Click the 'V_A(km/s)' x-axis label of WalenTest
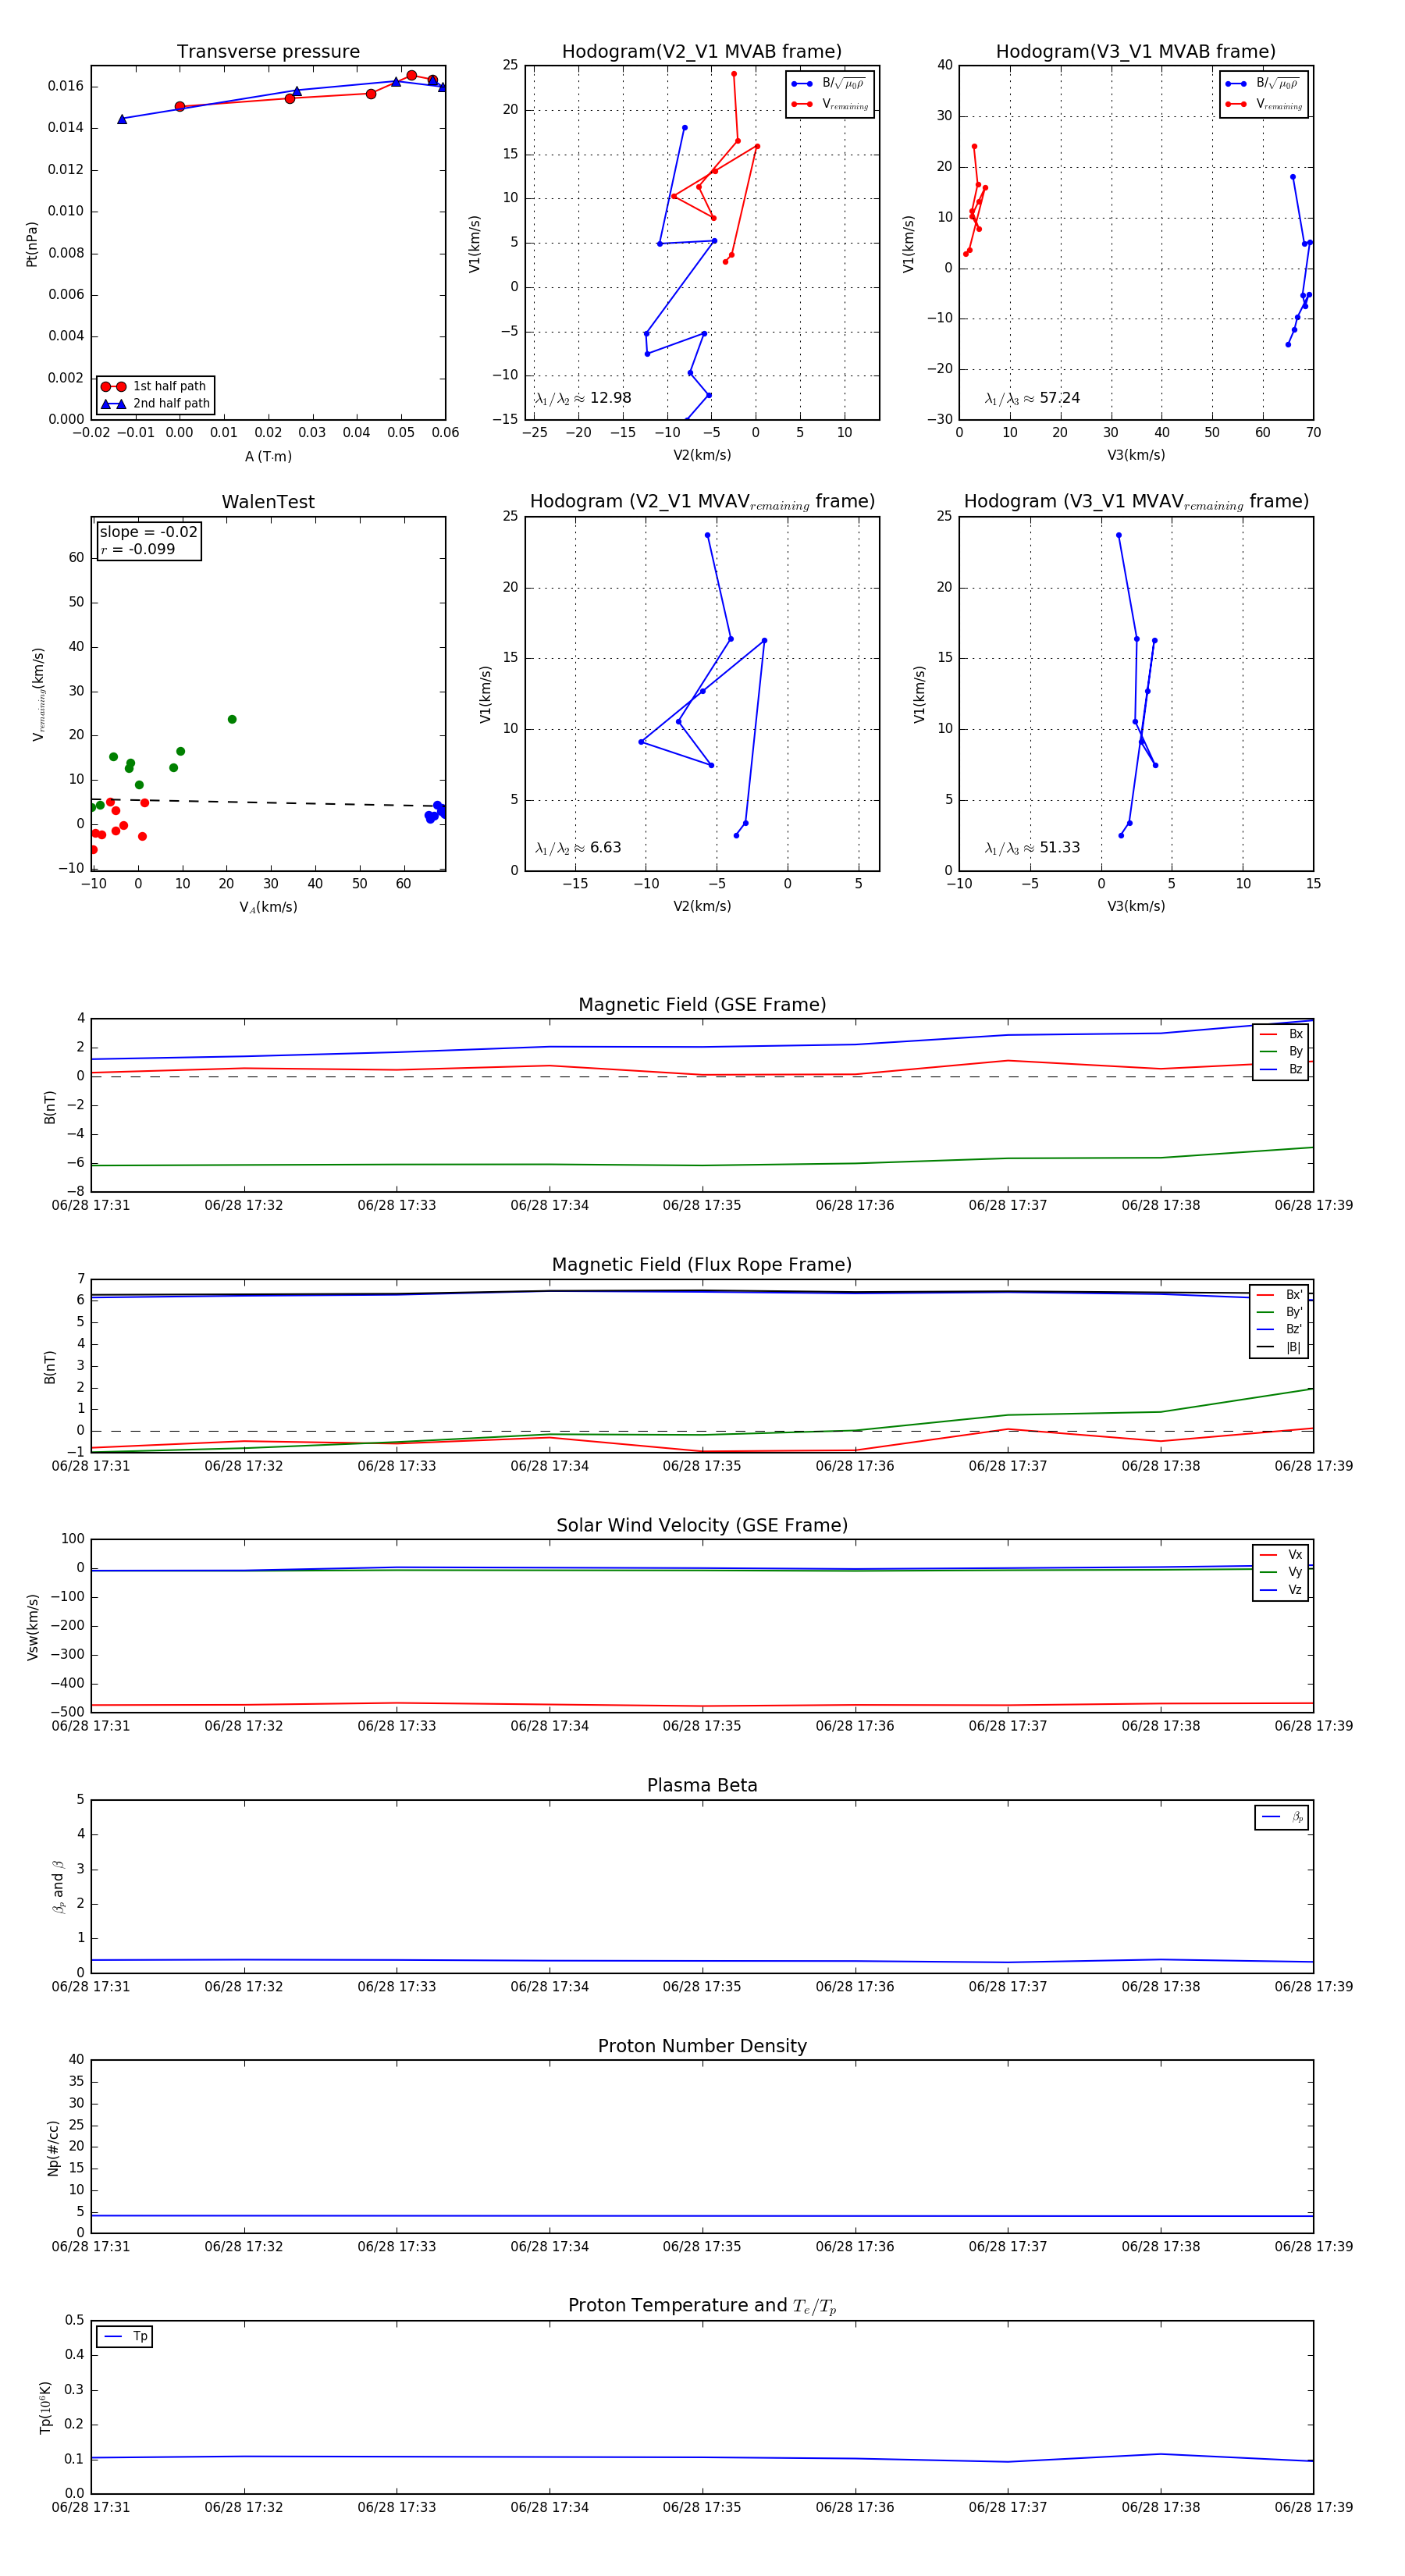The width and height of the screenshot is (1405, 2576). click(268, 908)
